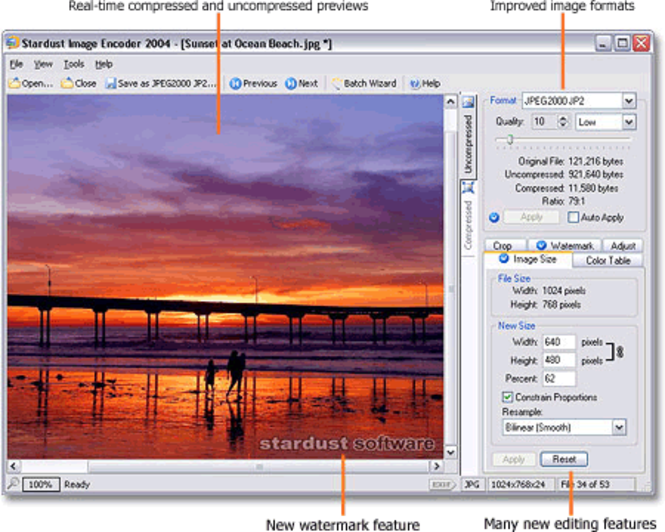Viewport: 665px width, 532px height.
Task: Click the New Size Height field
Action: click(559, 360)
